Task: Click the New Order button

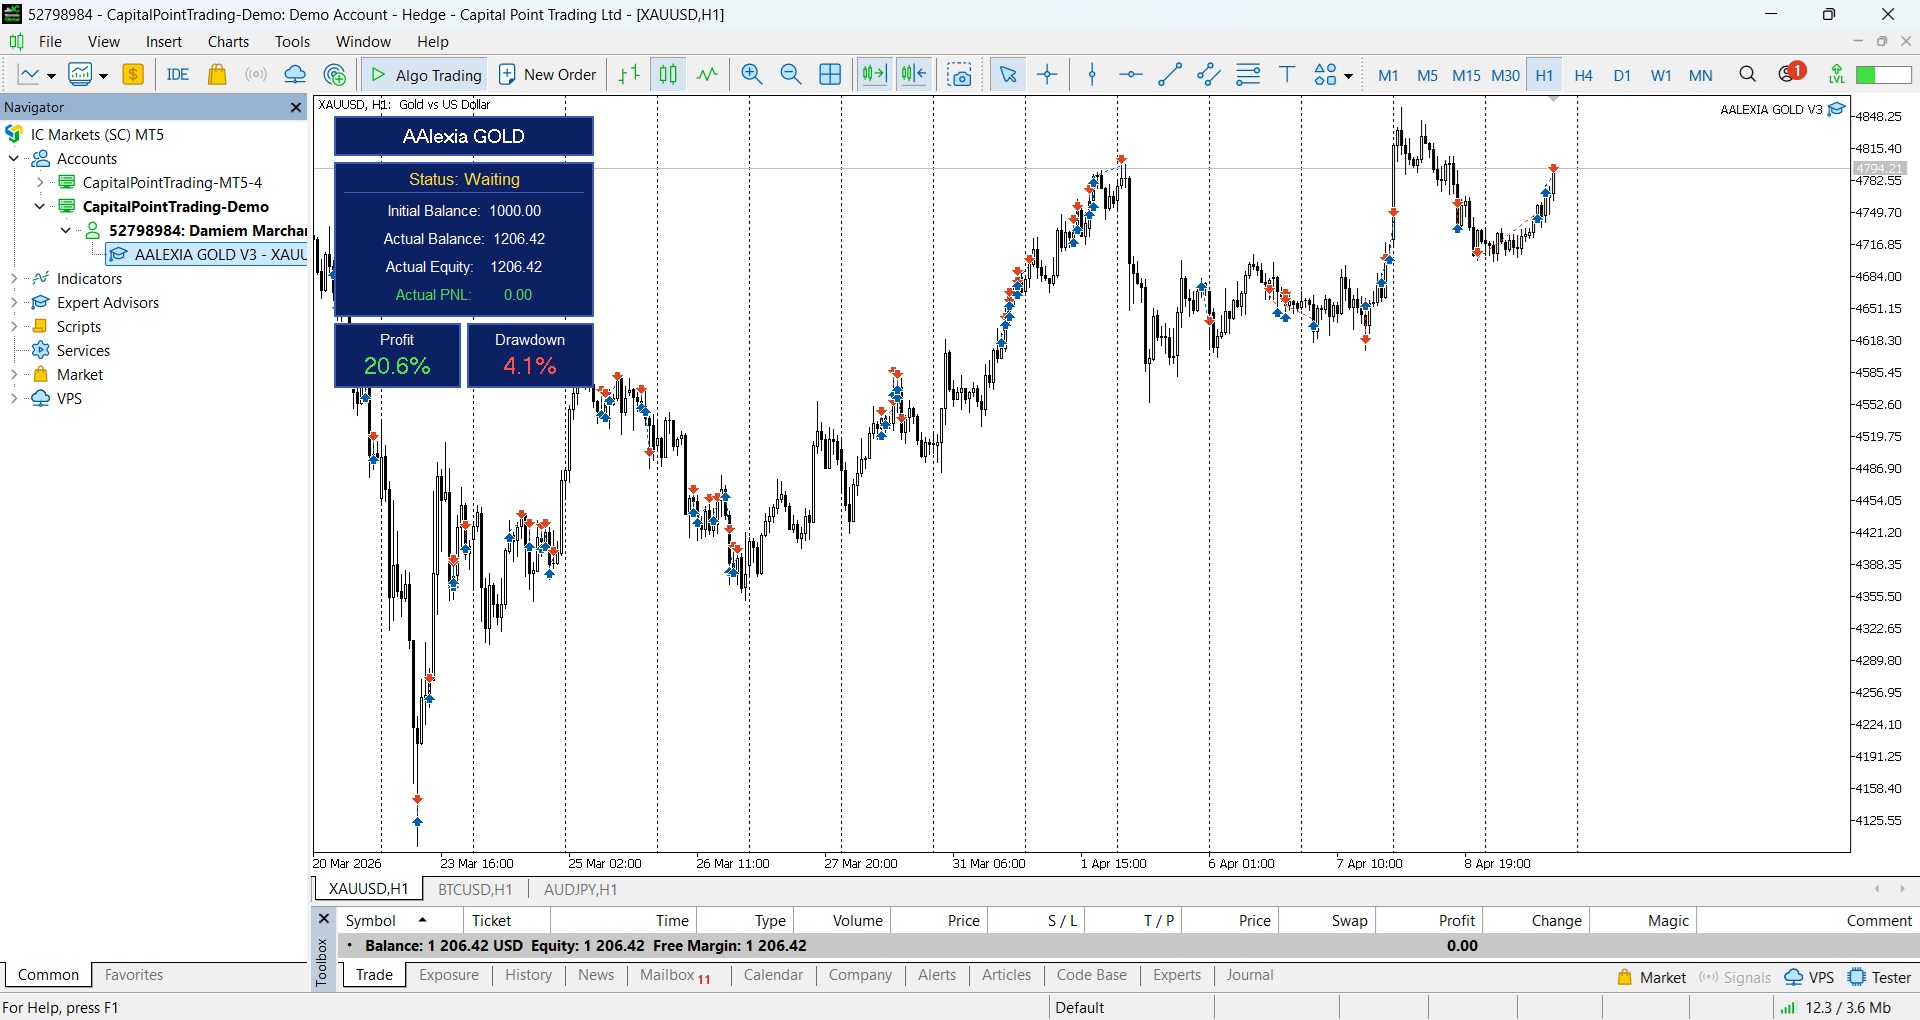Action: [x=548, y=75]
